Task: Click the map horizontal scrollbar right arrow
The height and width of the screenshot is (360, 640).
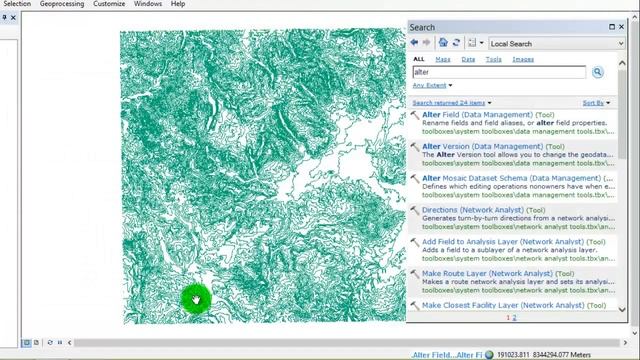Action: 625,342
